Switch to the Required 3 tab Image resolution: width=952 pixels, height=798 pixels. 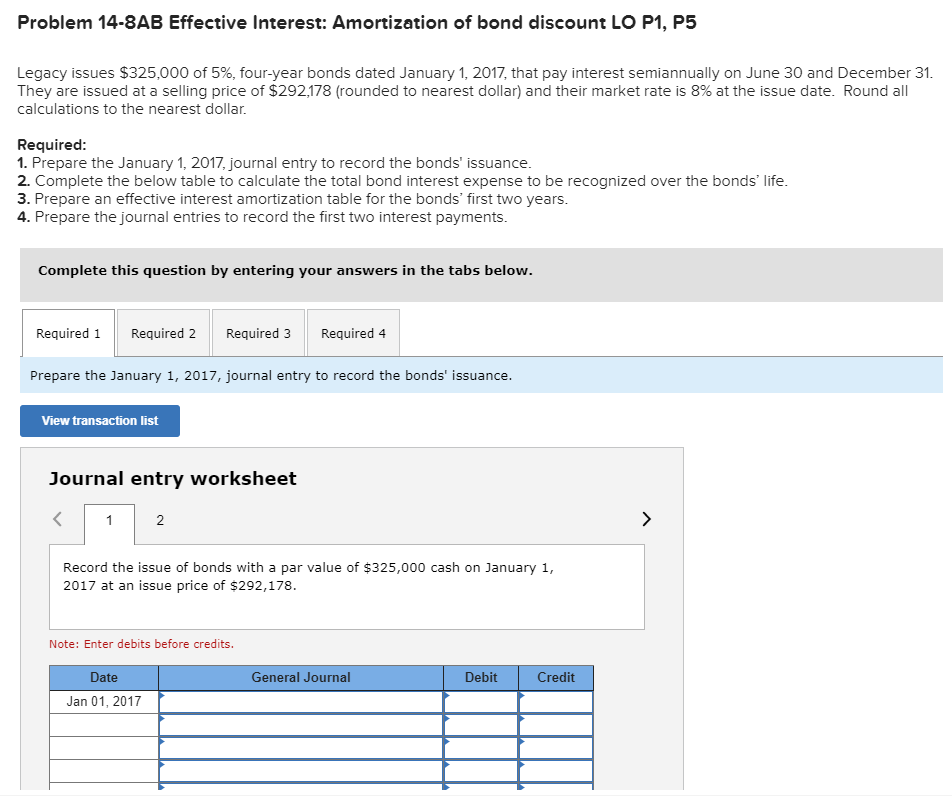(x=257, y=333)
